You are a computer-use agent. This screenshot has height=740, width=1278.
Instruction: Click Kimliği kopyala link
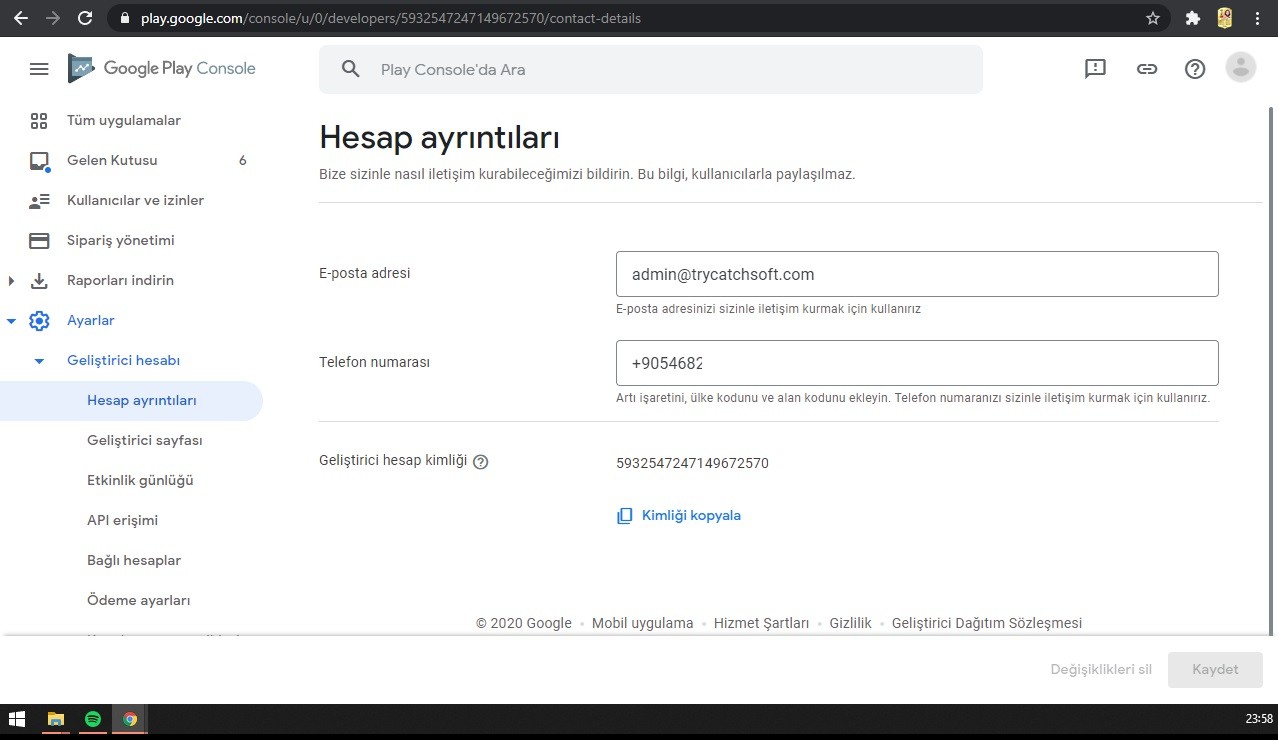tap(691, 516)
